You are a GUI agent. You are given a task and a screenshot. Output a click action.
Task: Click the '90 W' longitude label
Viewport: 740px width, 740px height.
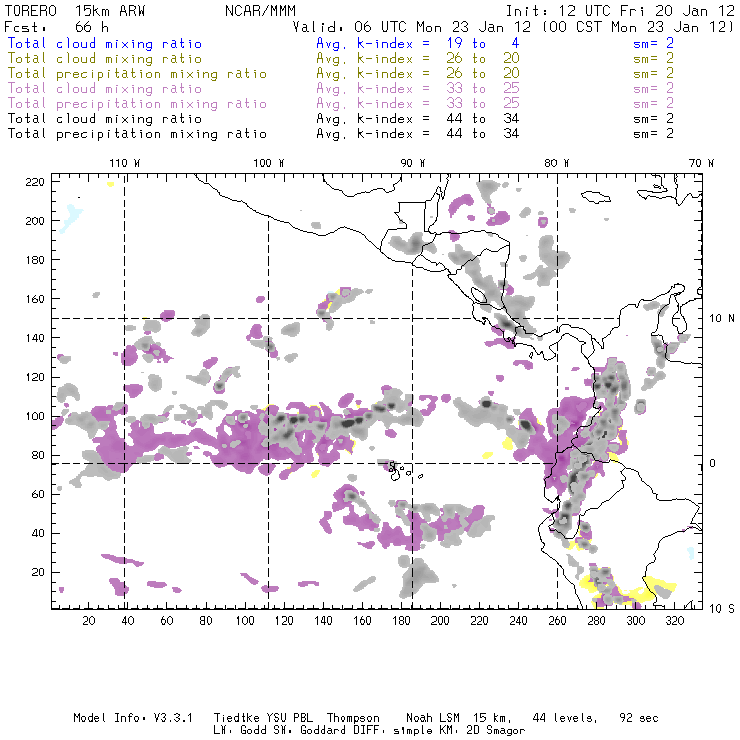413,163
